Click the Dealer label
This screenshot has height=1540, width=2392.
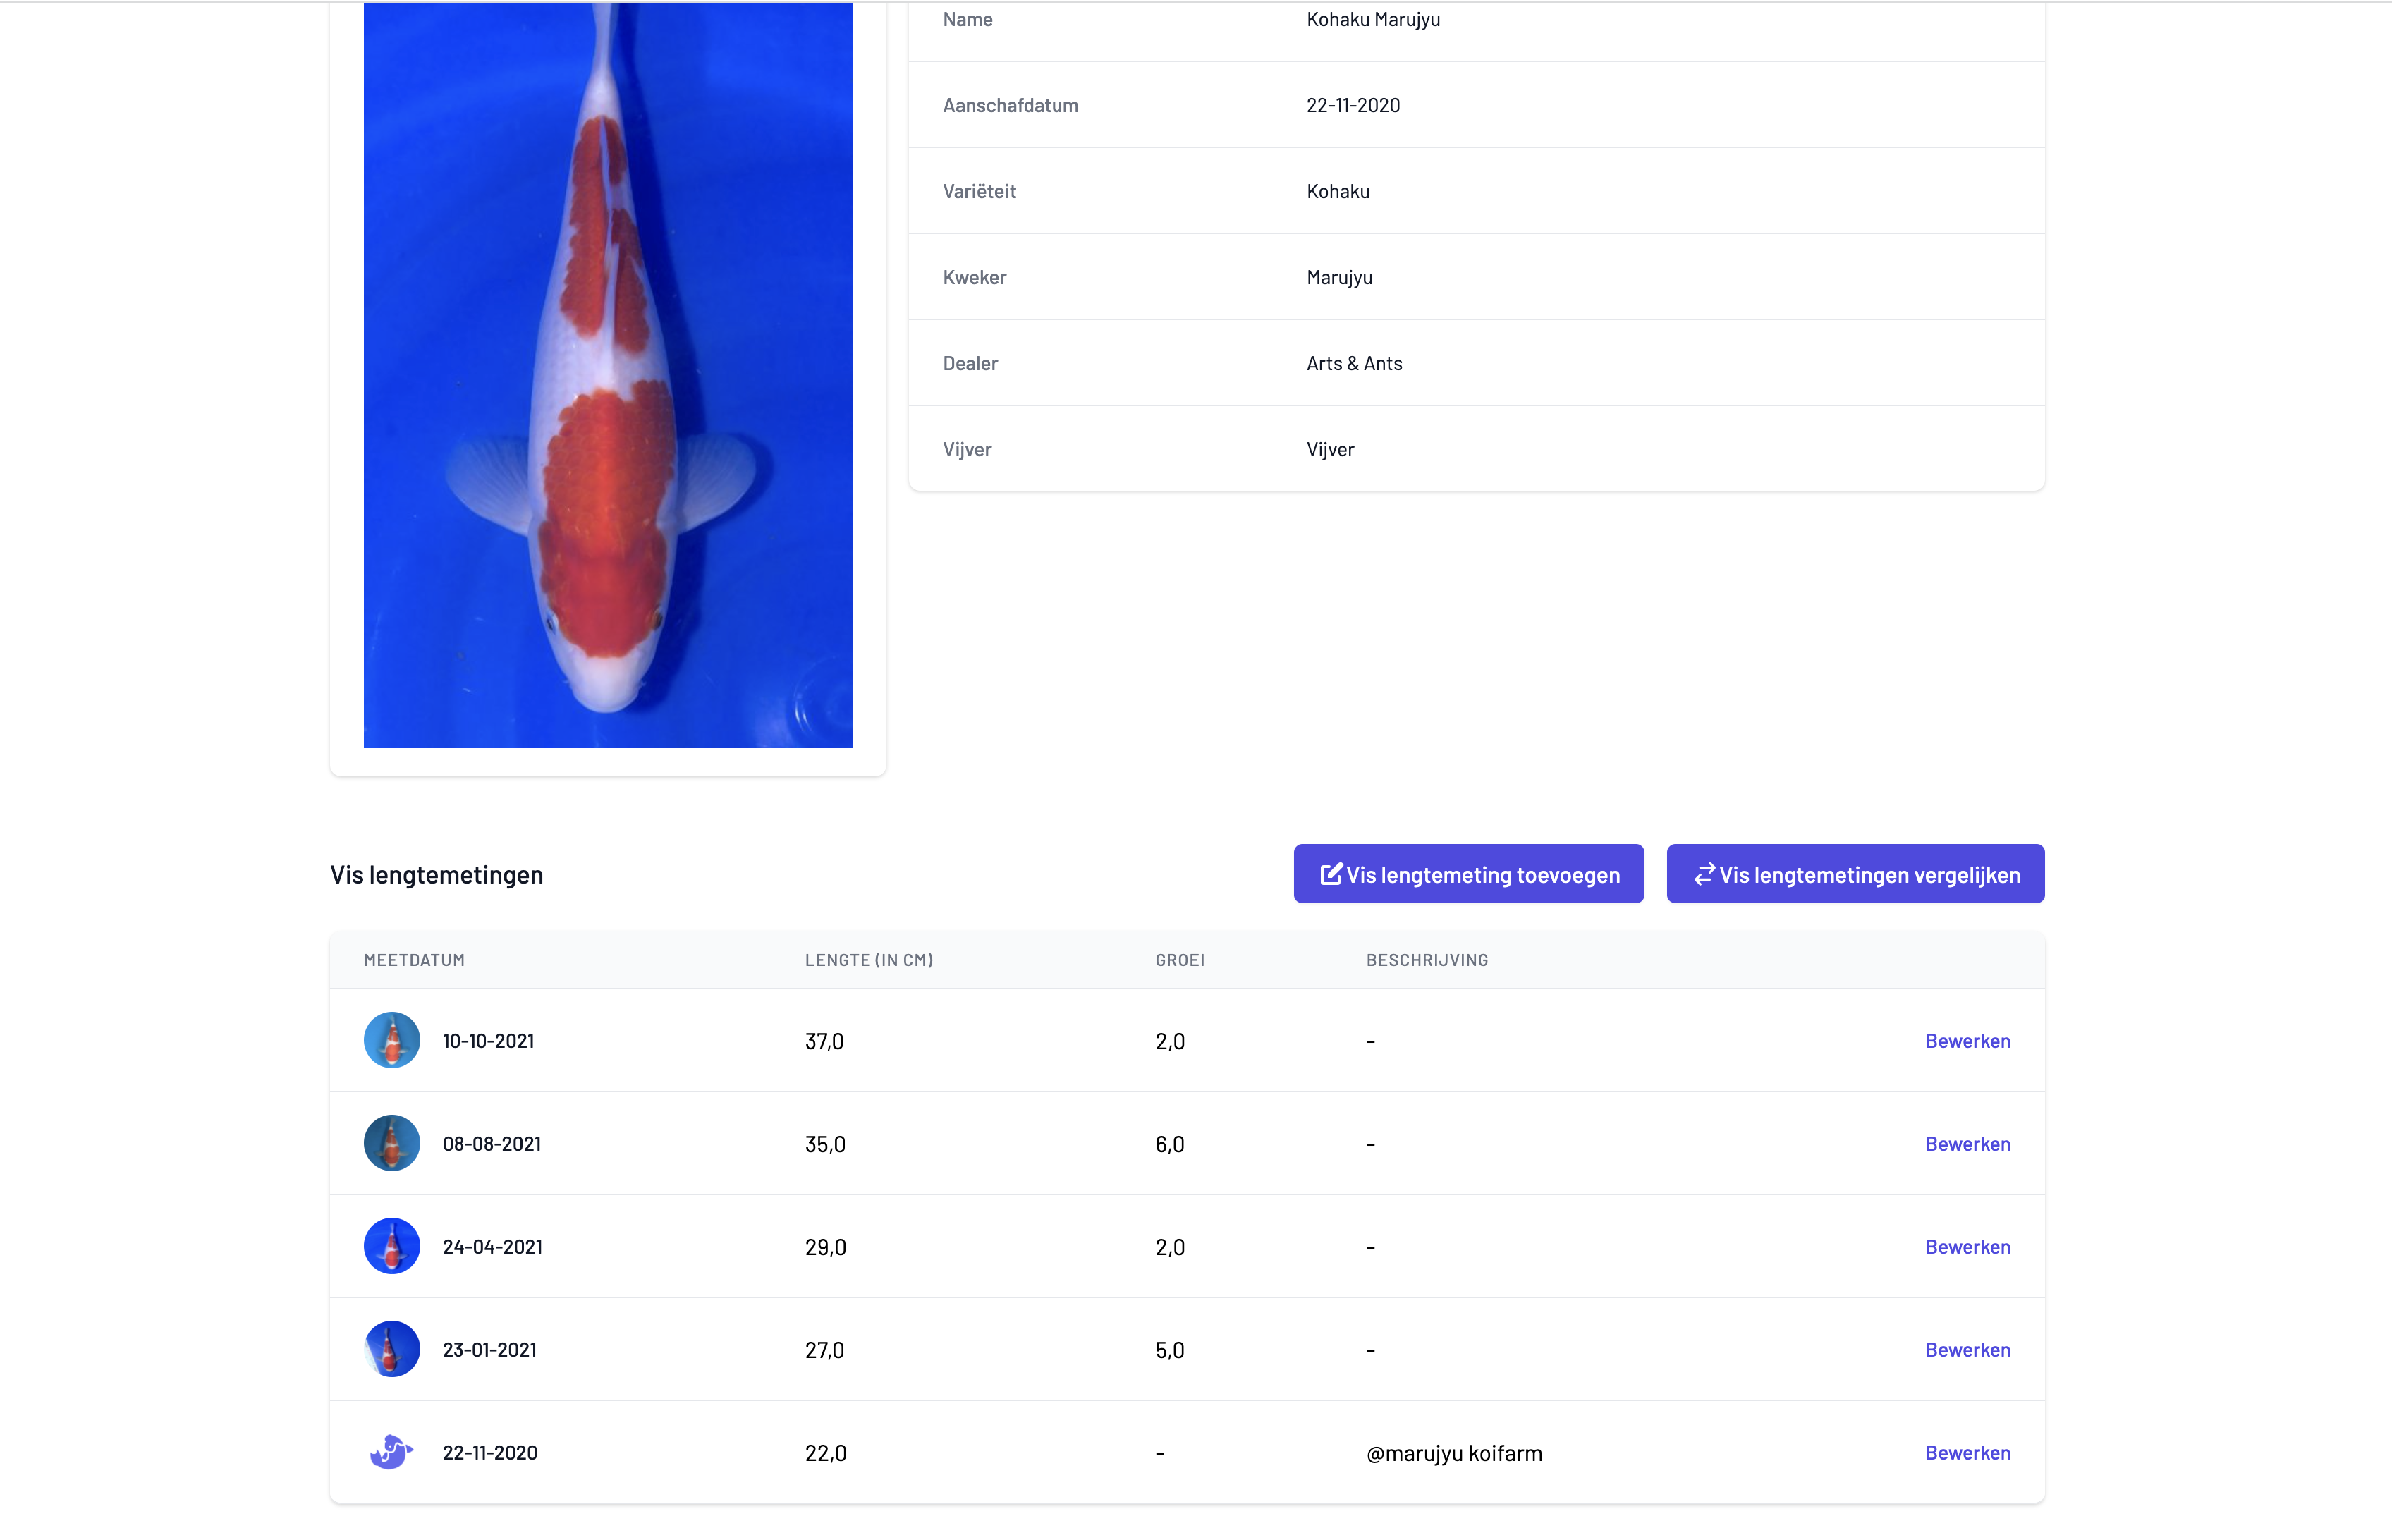click(x=970, y=363)
